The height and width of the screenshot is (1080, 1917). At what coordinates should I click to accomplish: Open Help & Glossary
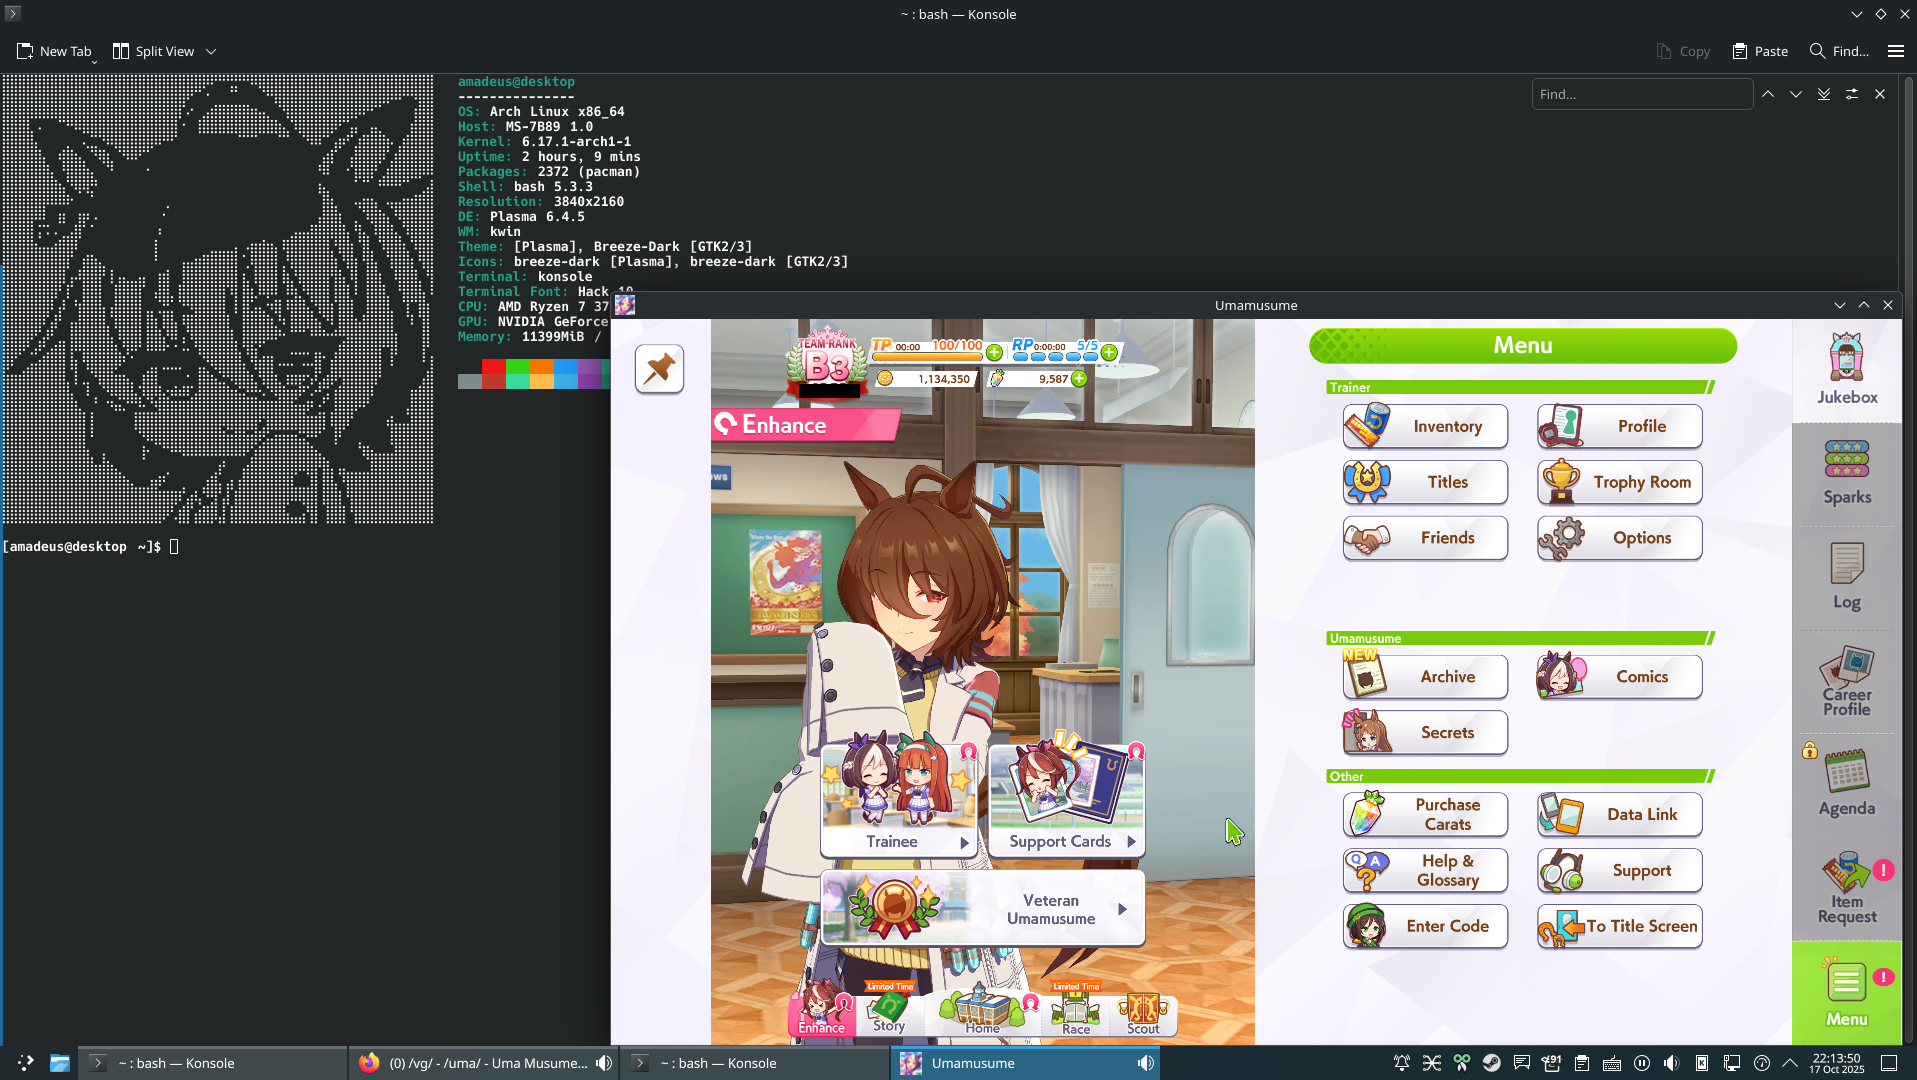(x=1425, y=870)
